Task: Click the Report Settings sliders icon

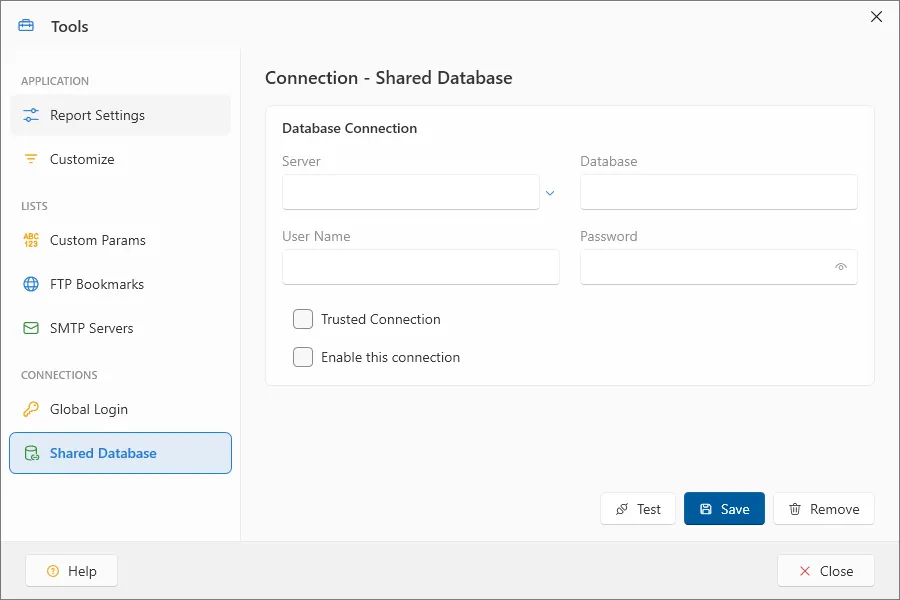Action: (31, 115)
